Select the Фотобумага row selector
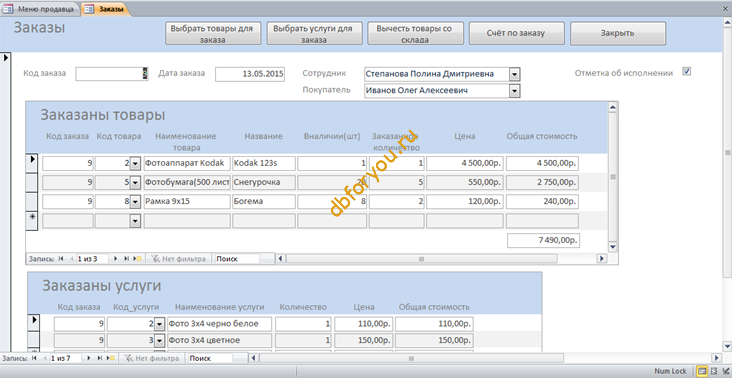Screen dimensions: 732x378 coord(32,182)
